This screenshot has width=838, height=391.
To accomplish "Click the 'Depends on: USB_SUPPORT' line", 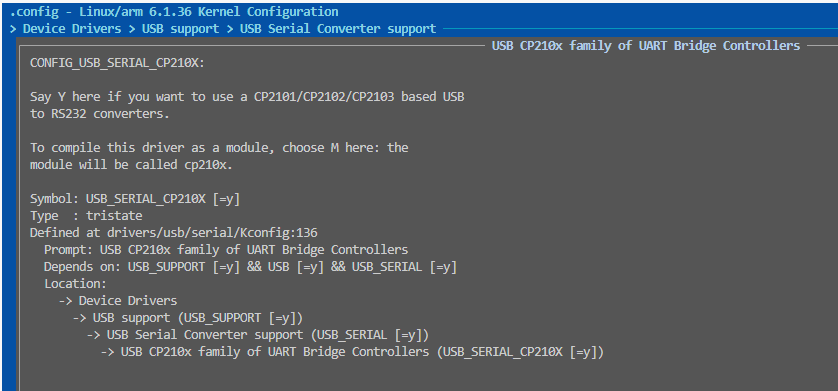I will tap(250, 267).
